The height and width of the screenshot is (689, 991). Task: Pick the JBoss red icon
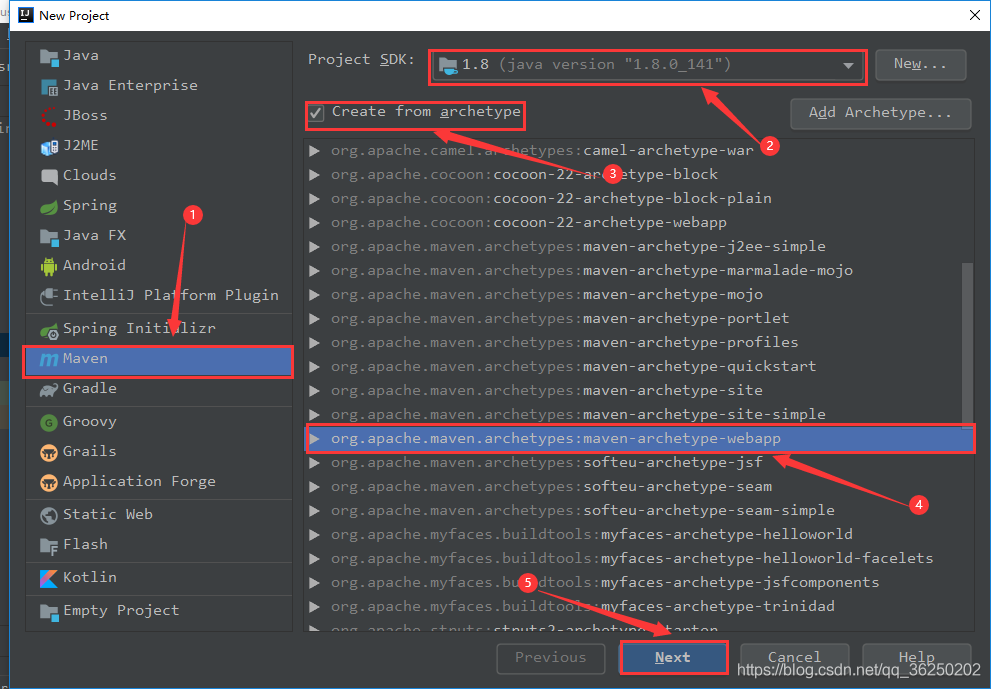[x=49, y=117]
